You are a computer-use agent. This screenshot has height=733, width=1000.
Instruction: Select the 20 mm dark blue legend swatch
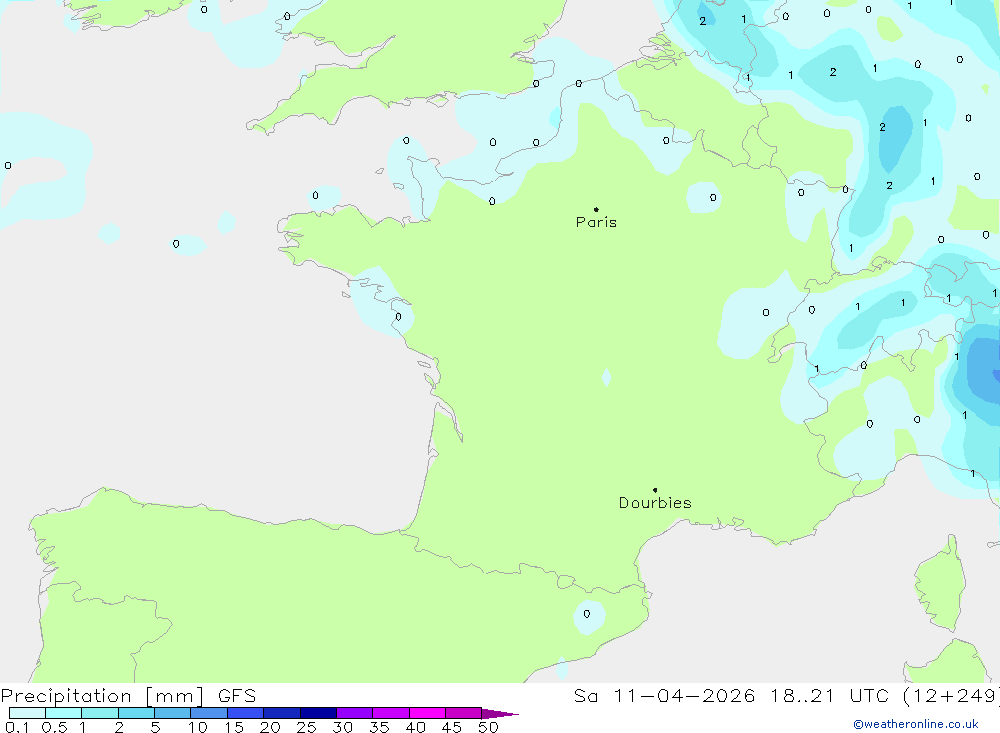[x=281, y=713]
